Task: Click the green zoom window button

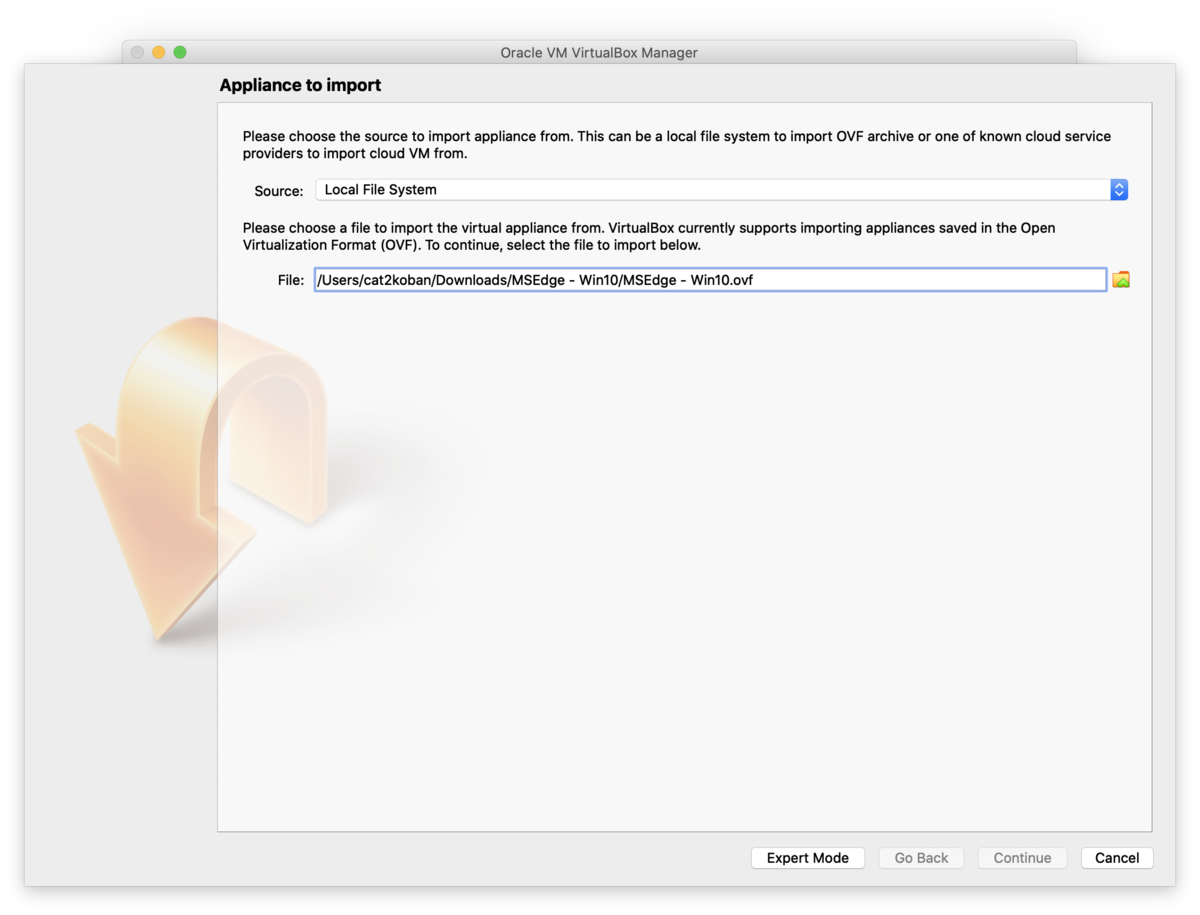Action: tap(180, 52)
